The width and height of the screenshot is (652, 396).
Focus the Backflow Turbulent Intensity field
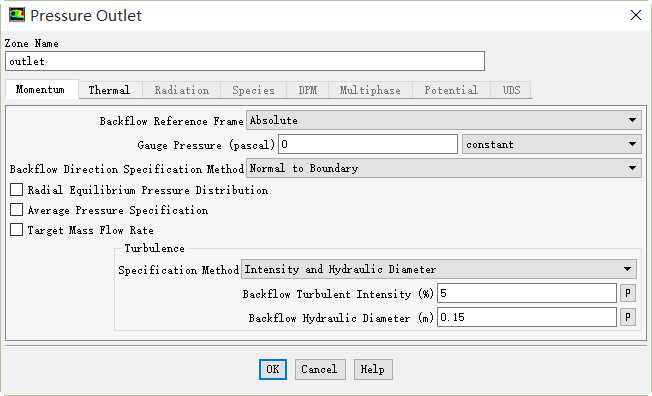[527, 293]
